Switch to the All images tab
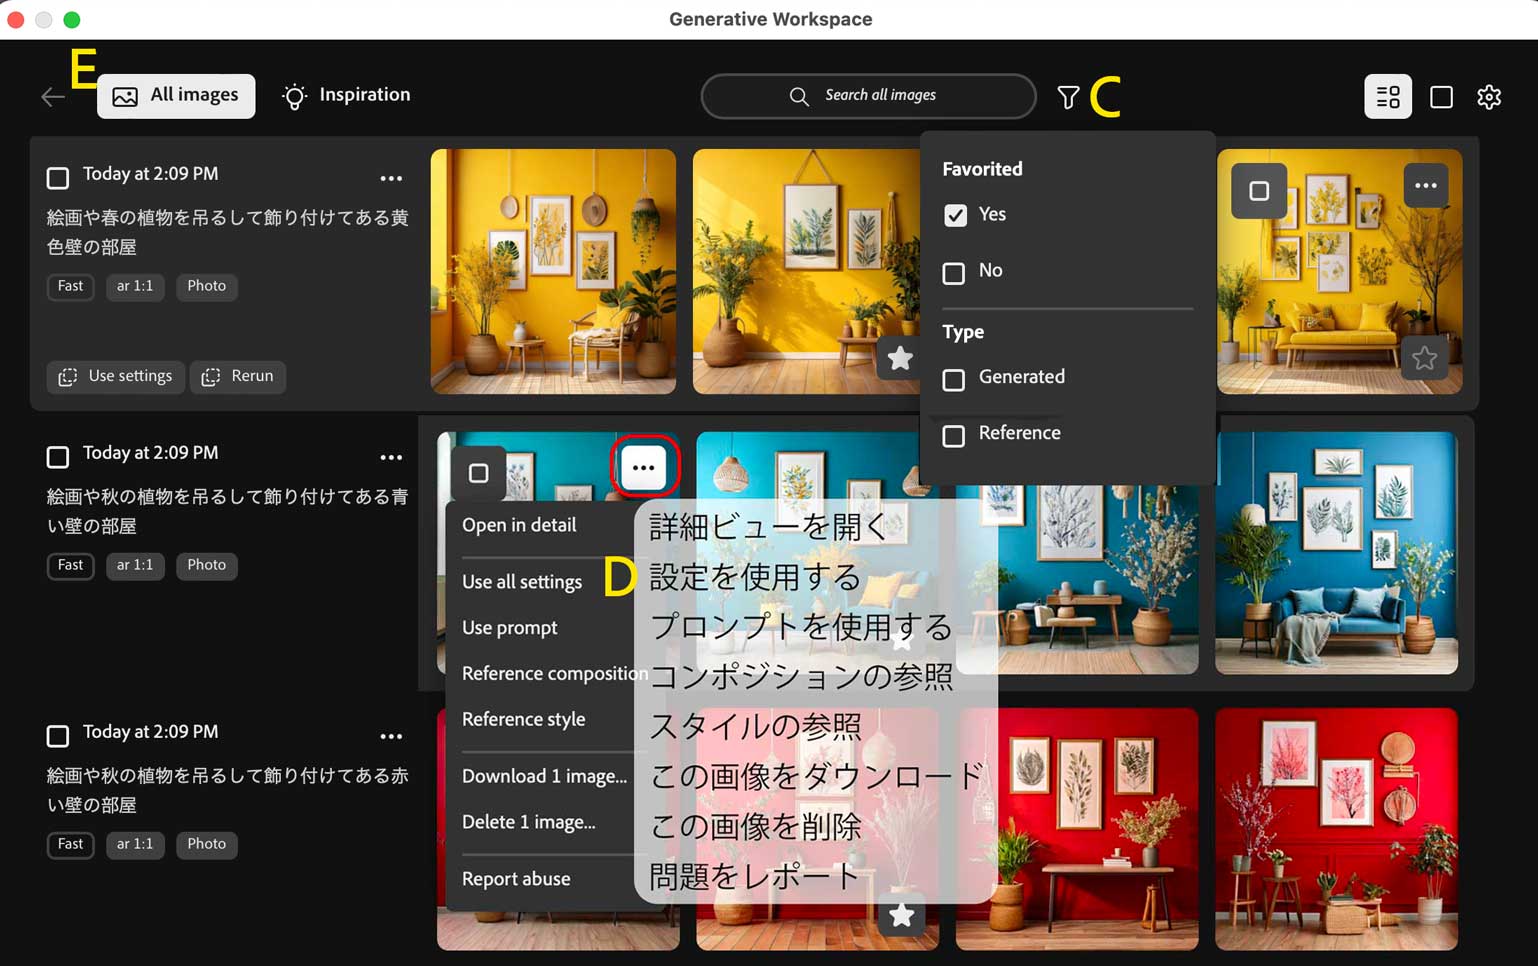The image size is (1538, 966). tap(176, 95)
